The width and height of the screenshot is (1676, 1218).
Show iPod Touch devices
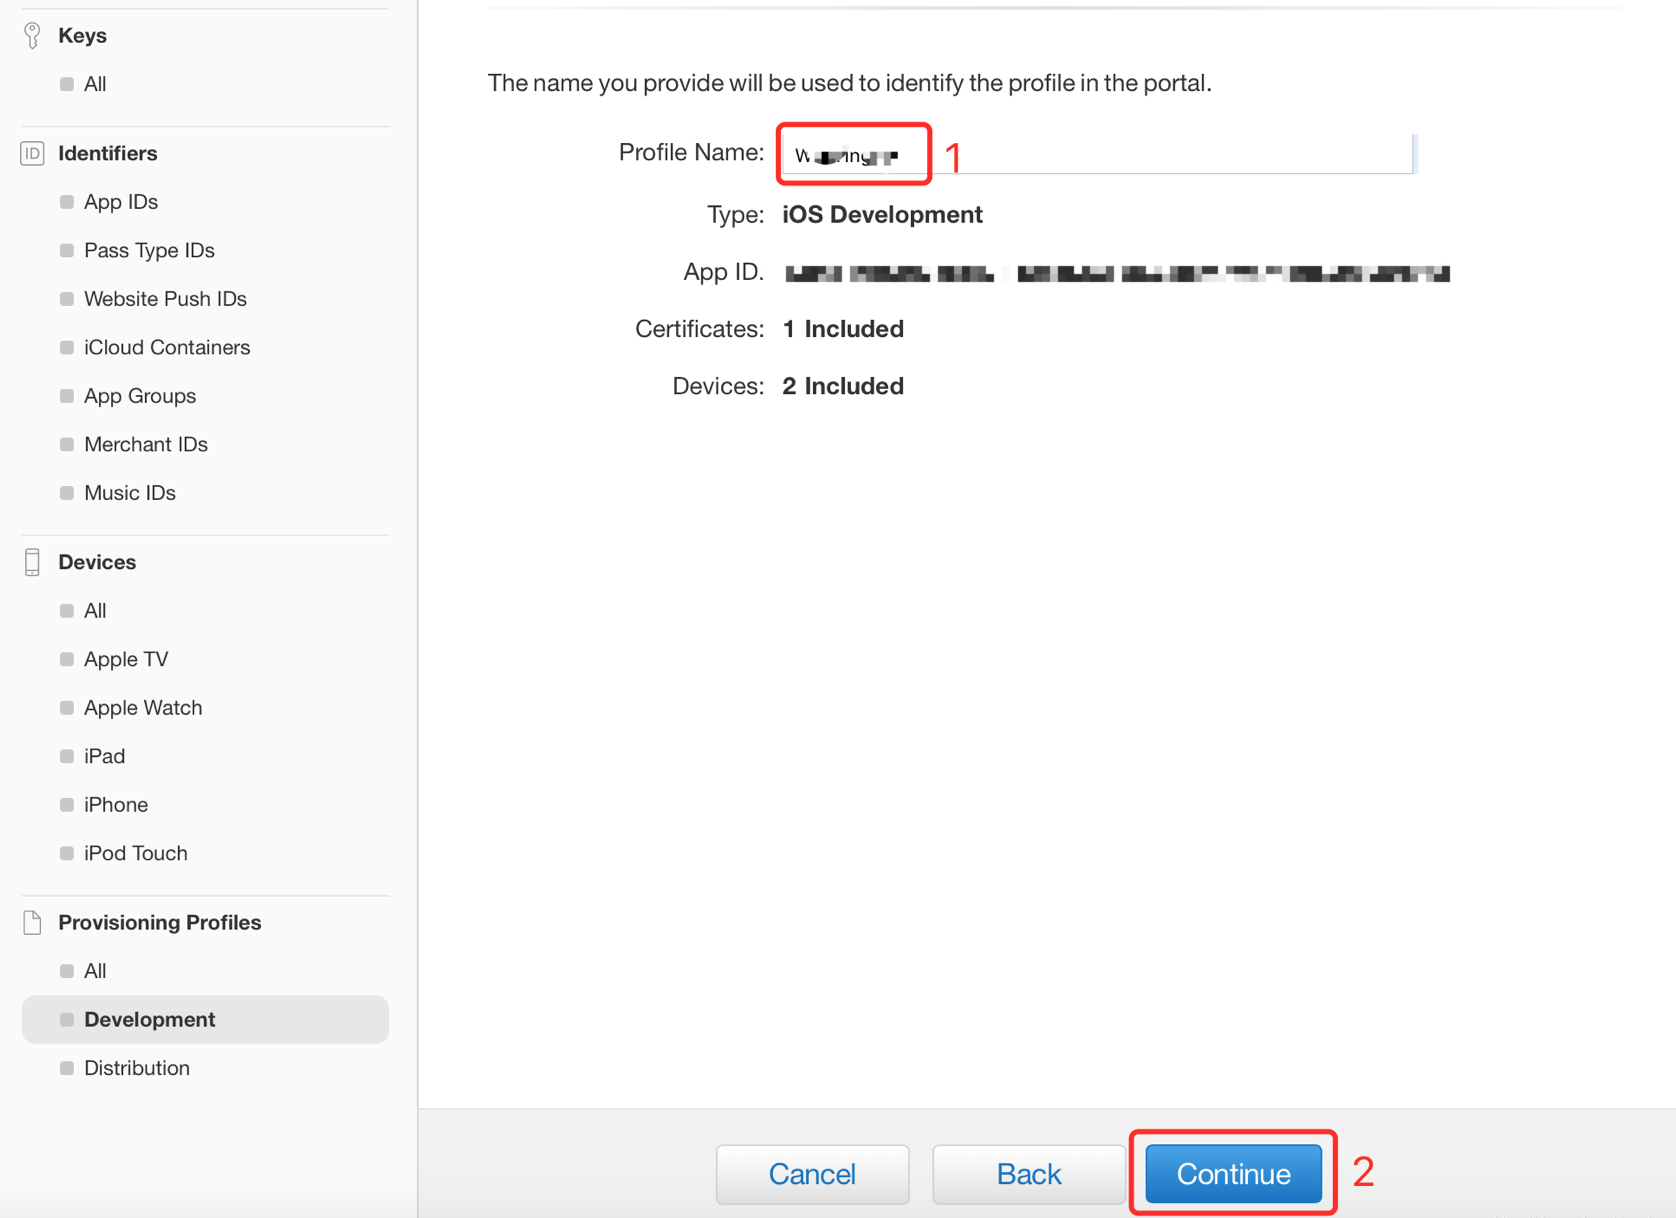(x=136, y=853)
